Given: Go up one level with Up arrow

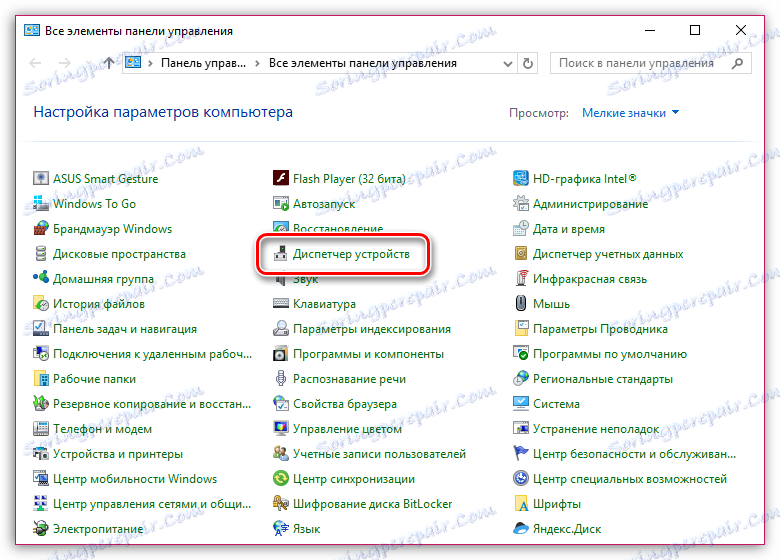Looking at the screenshot, I should click(108, 63).
